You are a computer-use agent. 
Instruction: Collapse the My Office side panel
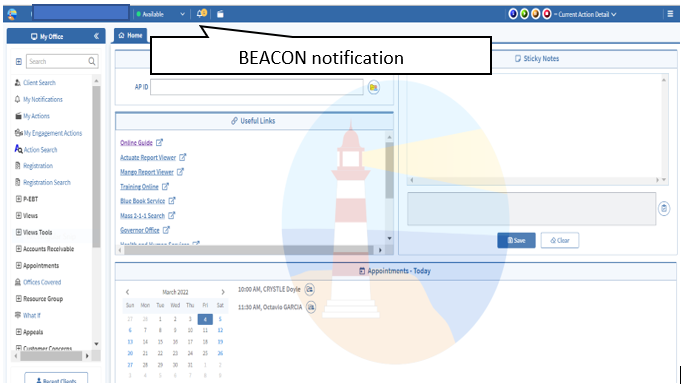[x=96, y=36]
